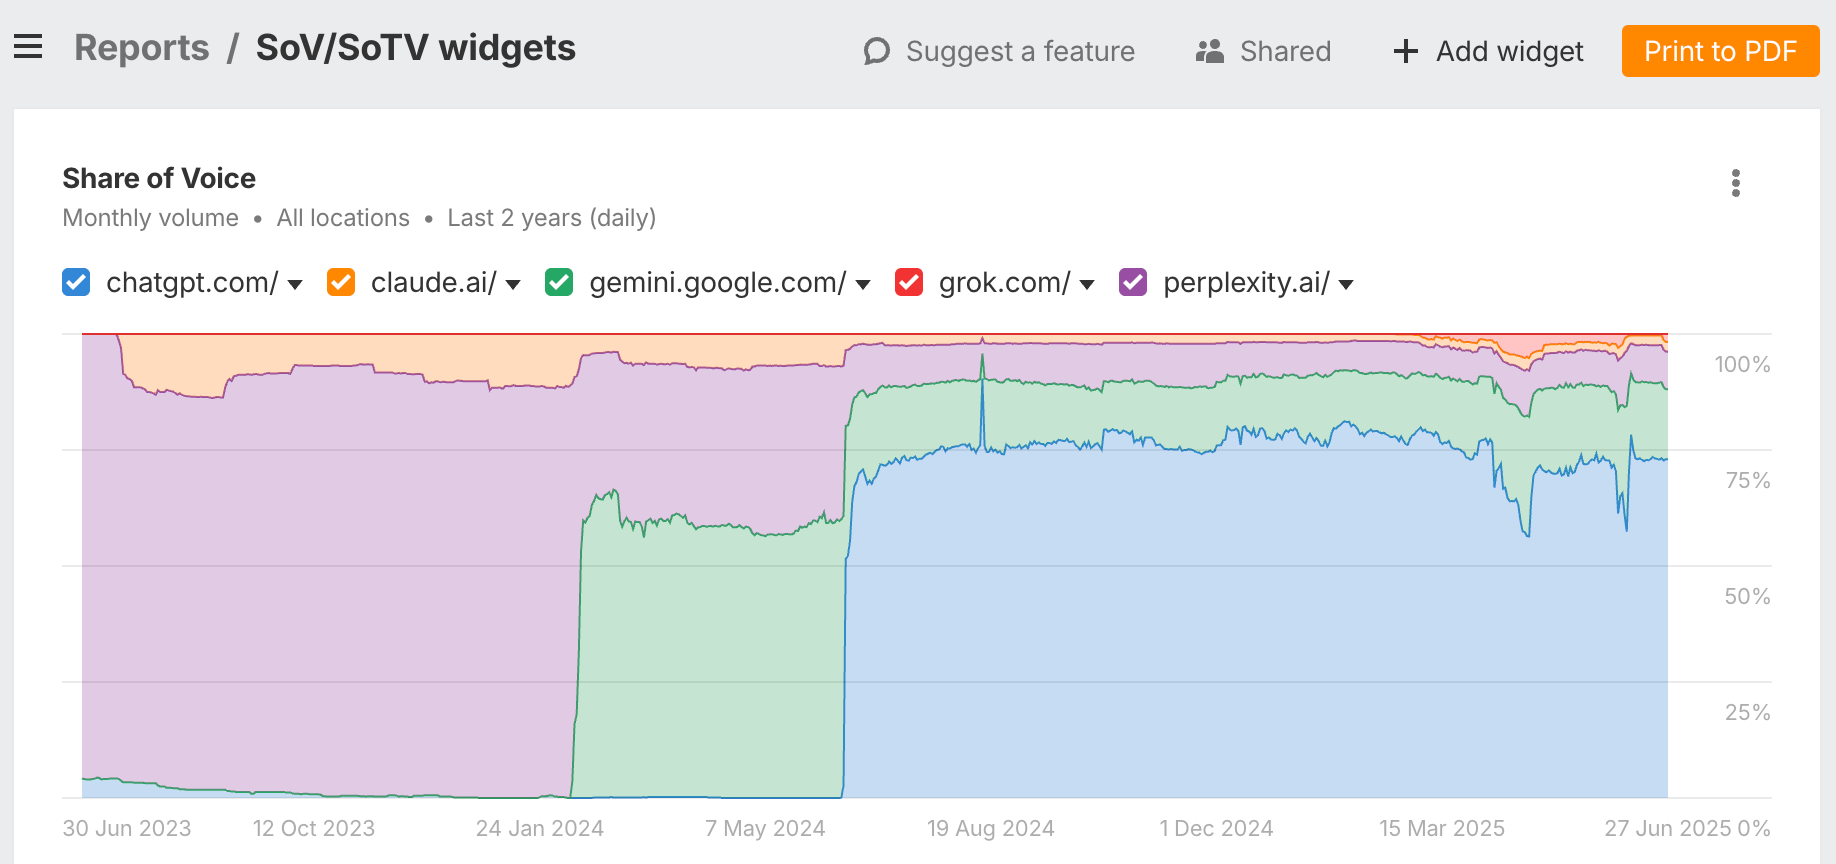
Task: Open the grok.com/ dropdown arrow
Action: point(1087,285)
